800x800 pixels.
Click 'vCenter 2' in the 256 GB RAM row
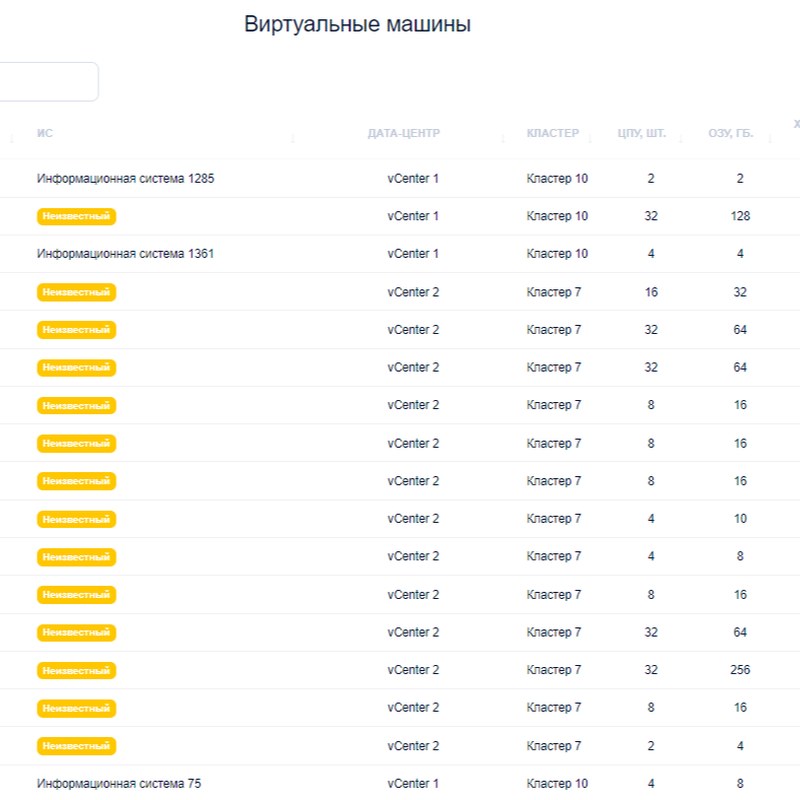click(x=413, y=669)
